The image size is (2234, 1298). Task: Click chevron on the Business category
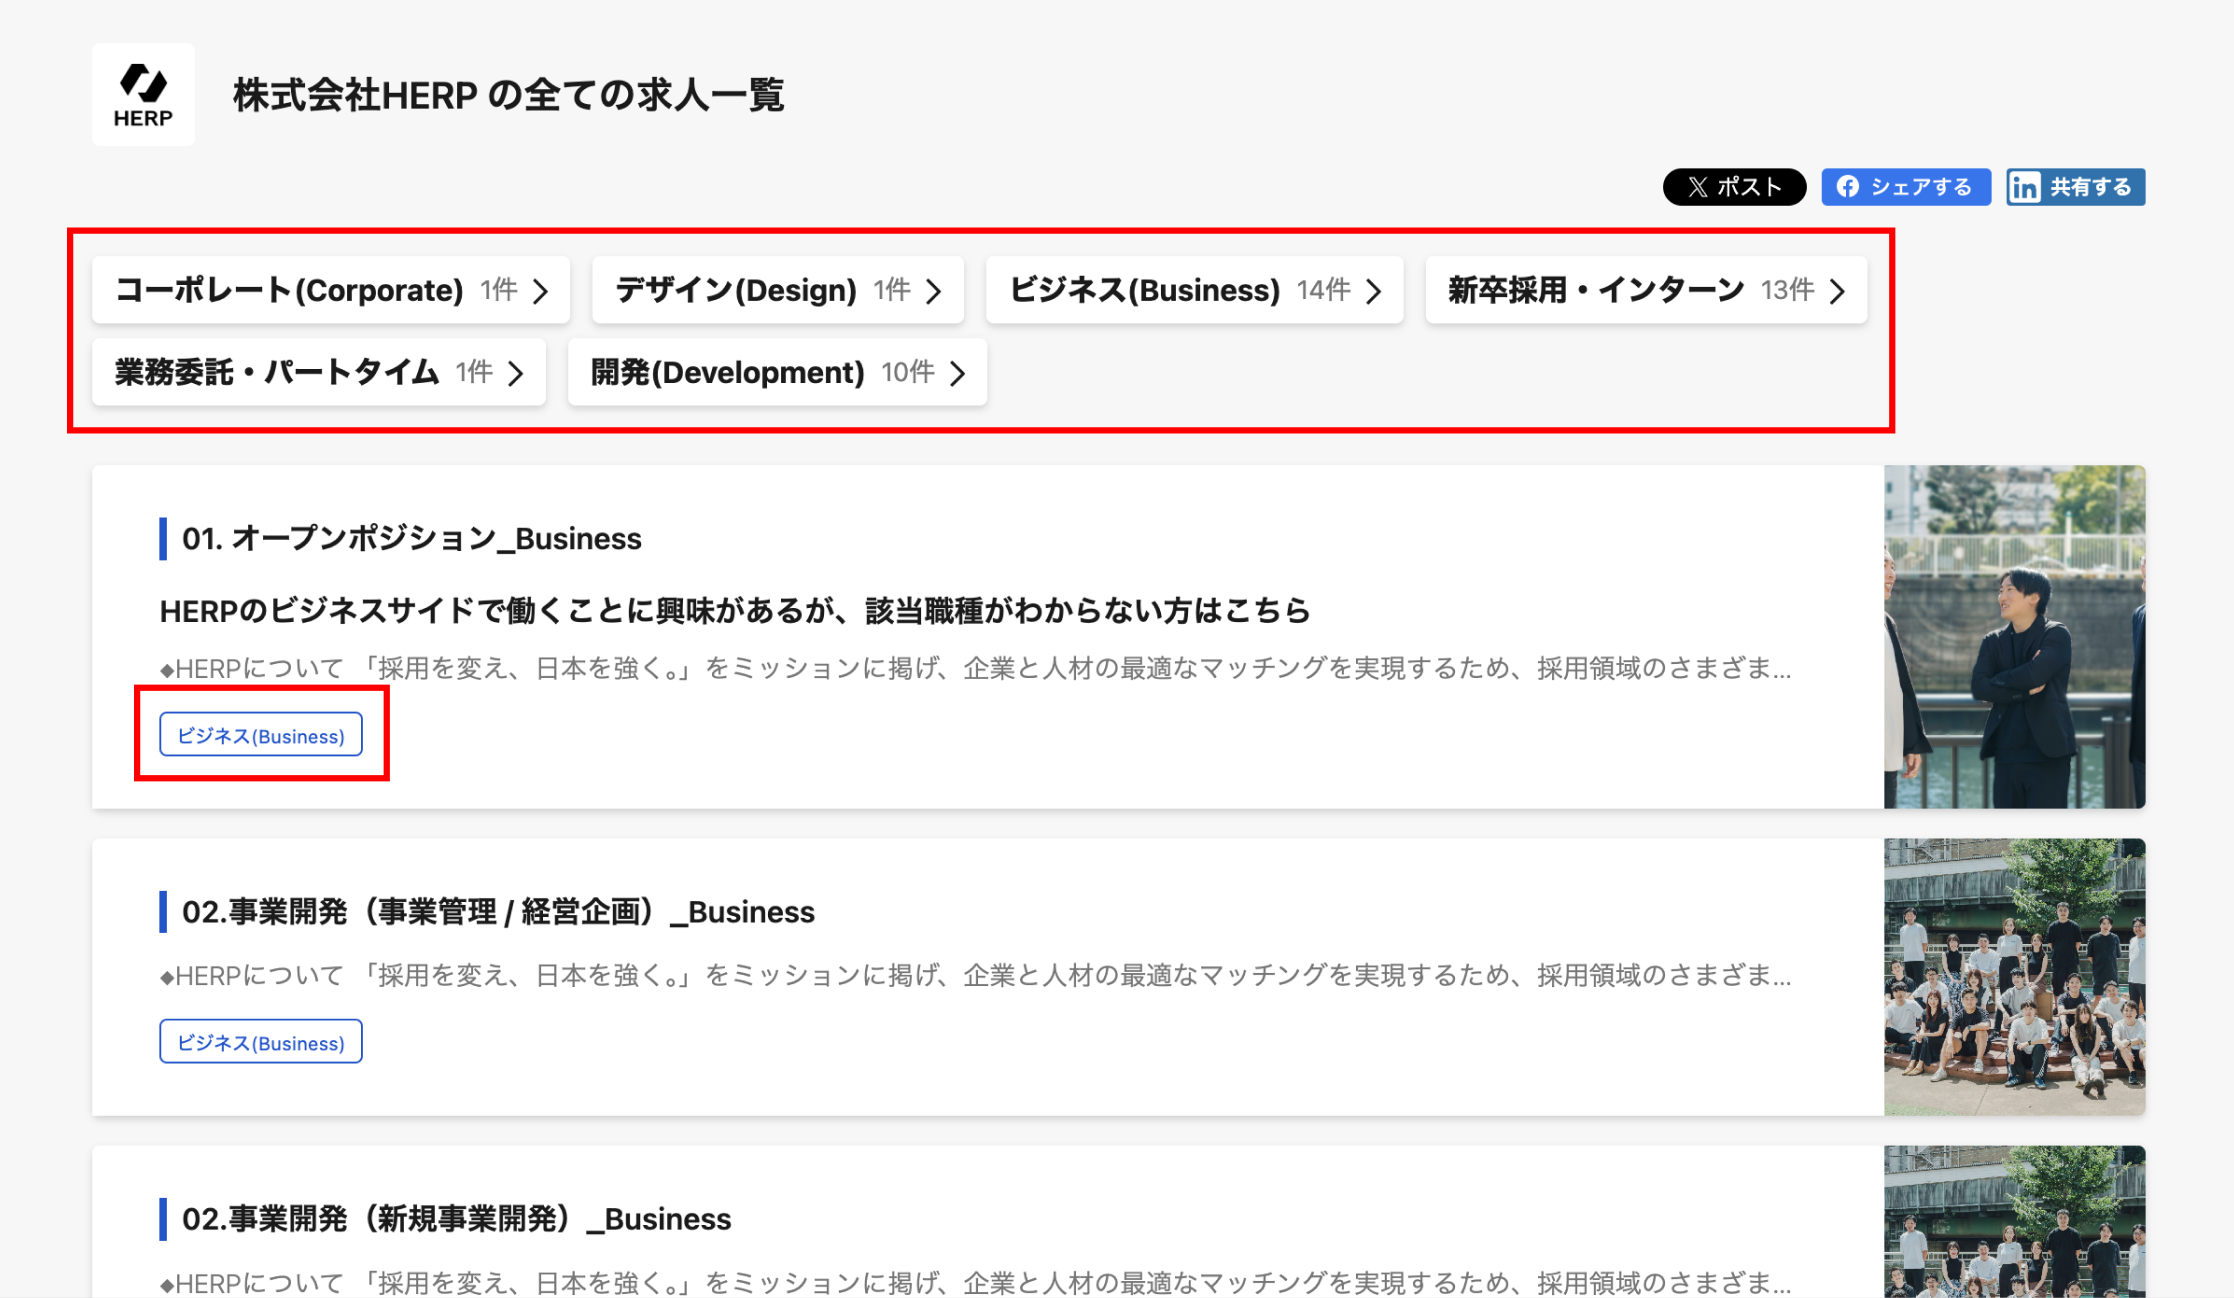tap(1374, 291)
